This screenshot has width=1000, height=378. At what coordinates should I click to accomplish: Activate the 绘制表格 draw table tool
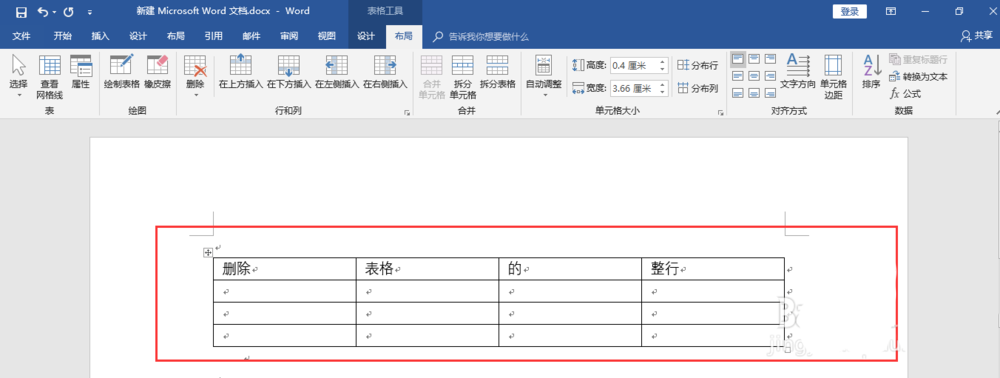(x=121, y=71)
